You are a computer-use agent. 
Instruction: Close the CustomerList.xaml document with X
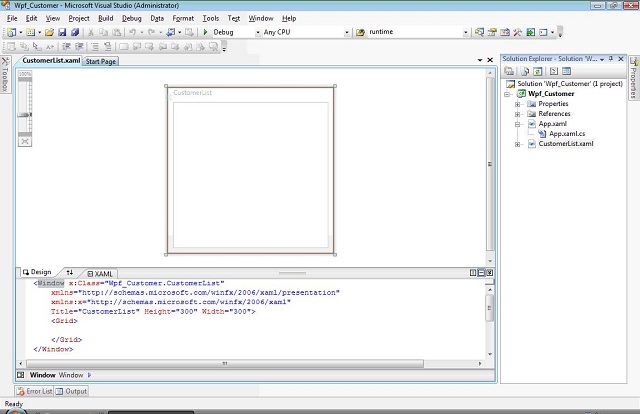[x=490, y=60]
